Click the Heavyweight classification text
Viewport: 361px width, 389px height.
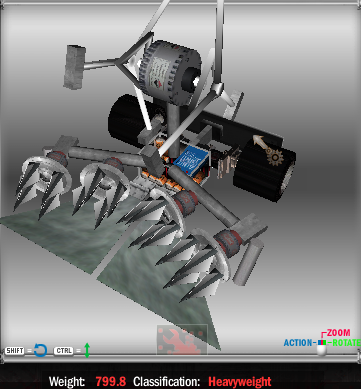point(240,381)
